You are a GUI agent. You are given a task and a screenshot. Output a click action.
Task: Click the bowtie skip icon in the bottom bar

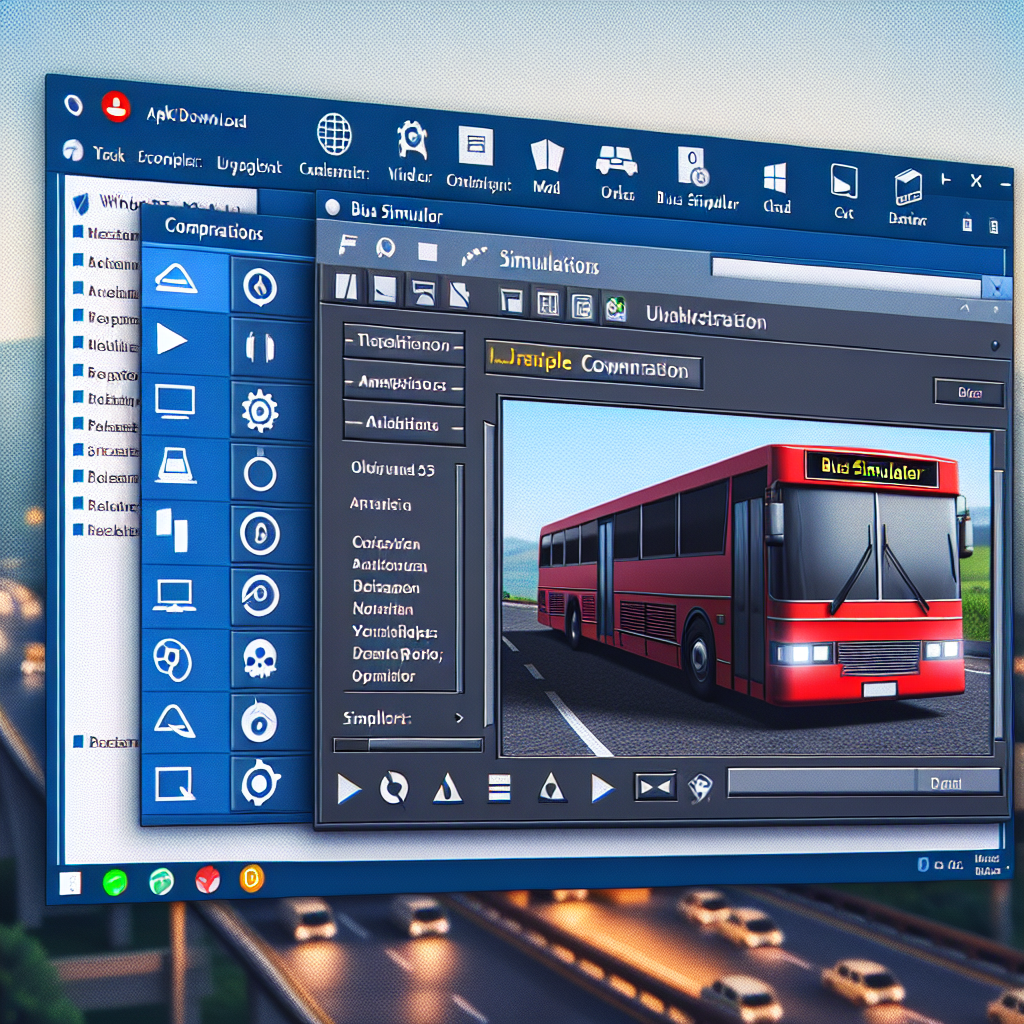[655, 787]
